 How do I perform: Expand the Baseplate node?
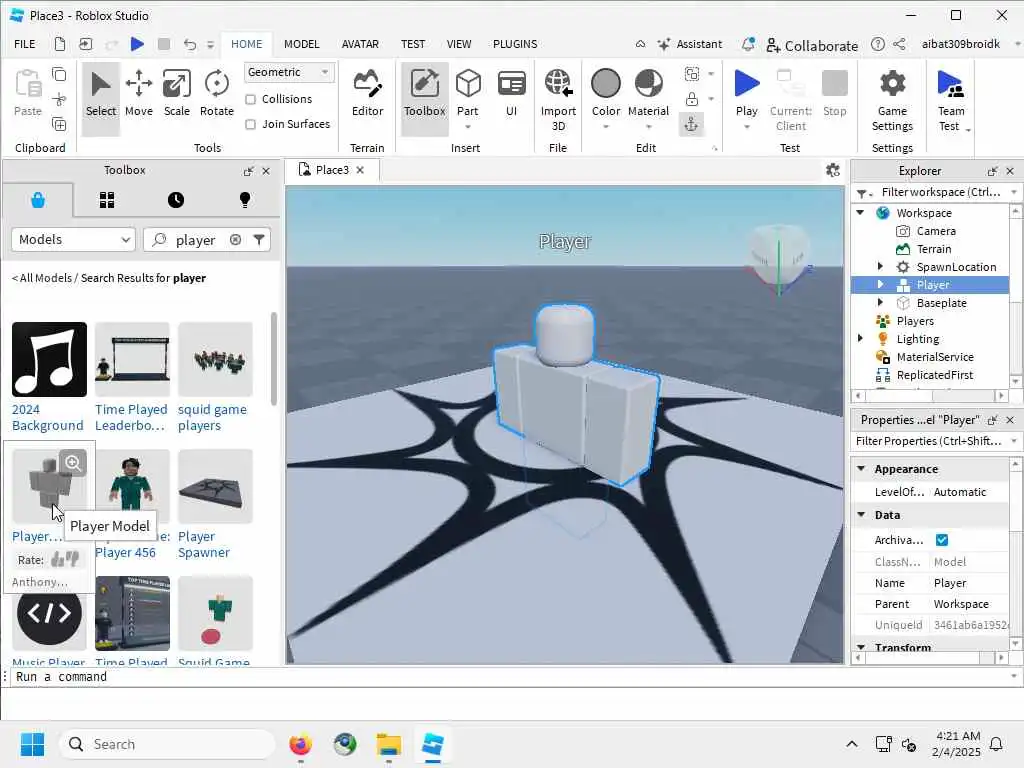(880, 302)
